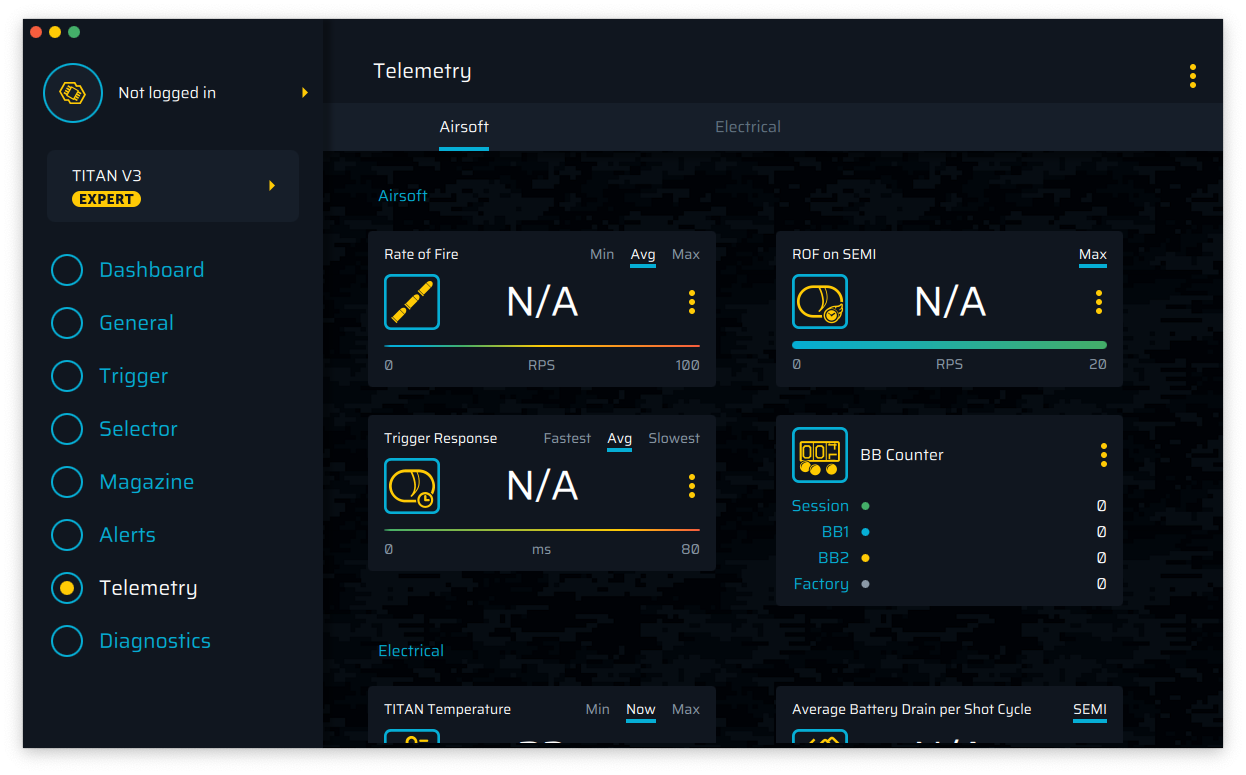Click the ROF on SEMI icon

[x=820, y=302]
